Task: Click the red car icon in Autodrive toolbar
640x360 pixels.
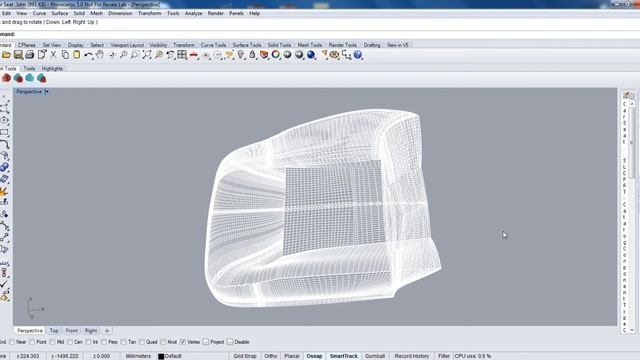Action: click(7, 78)
